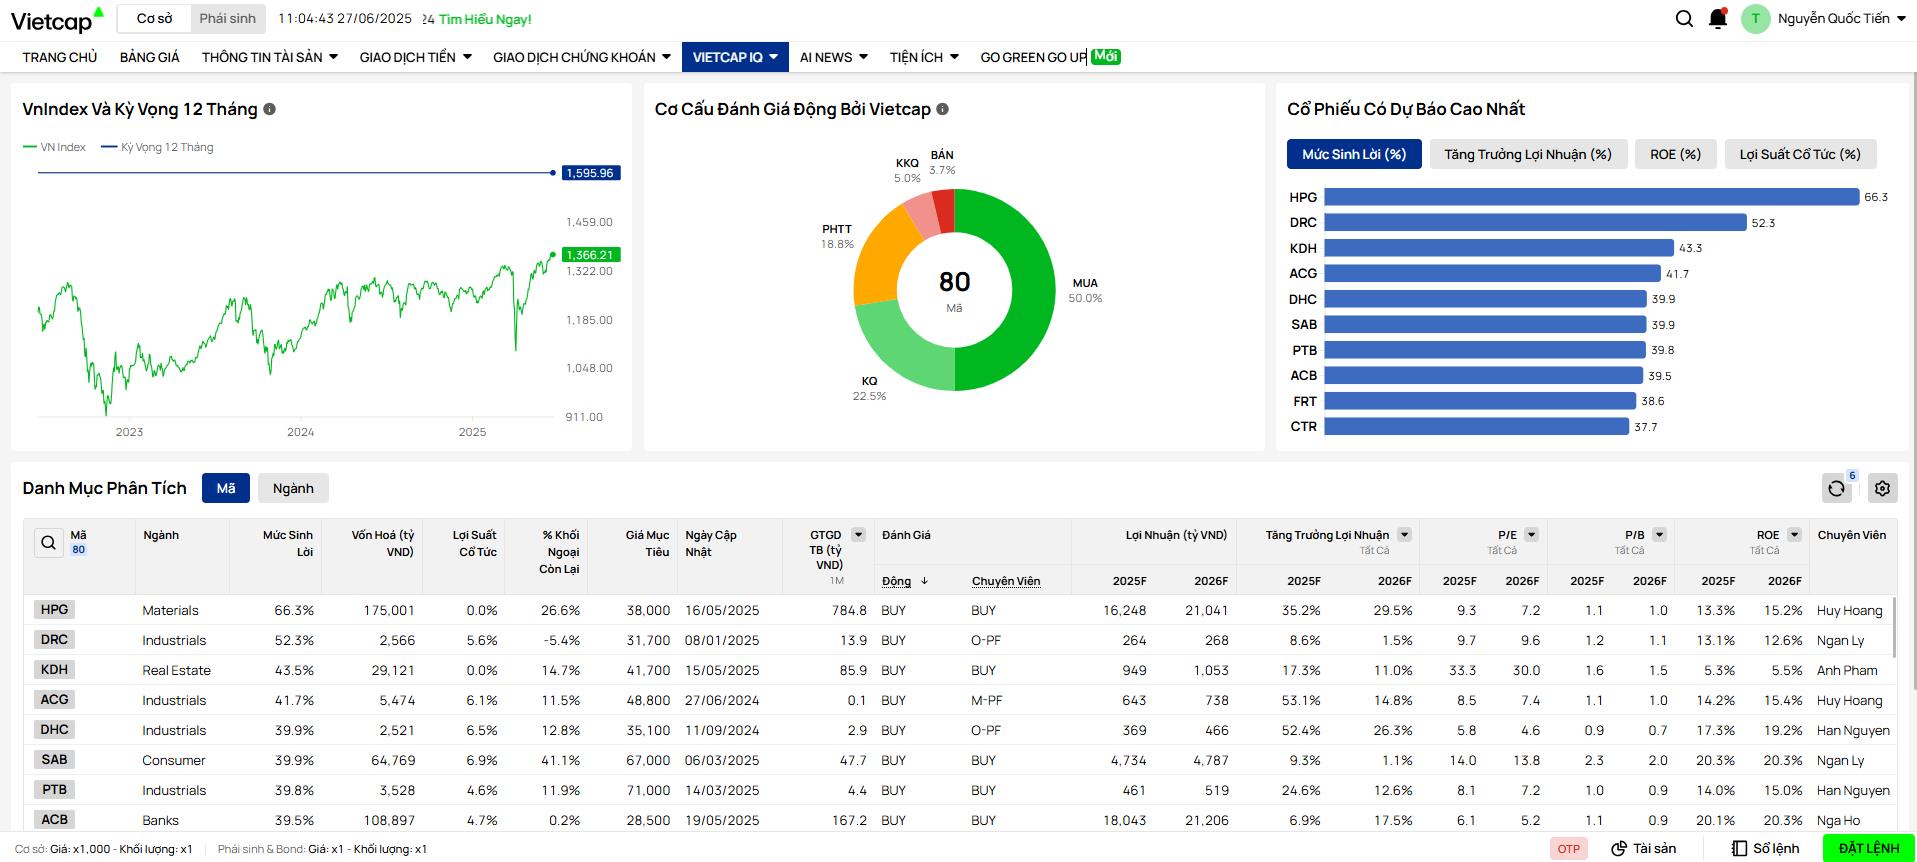Select Tăng Trưởng Lợi Nhuận (%) filter
Image resolution: width=1917 pixels, height=862 pixels.
click(x=1528, y=154)
